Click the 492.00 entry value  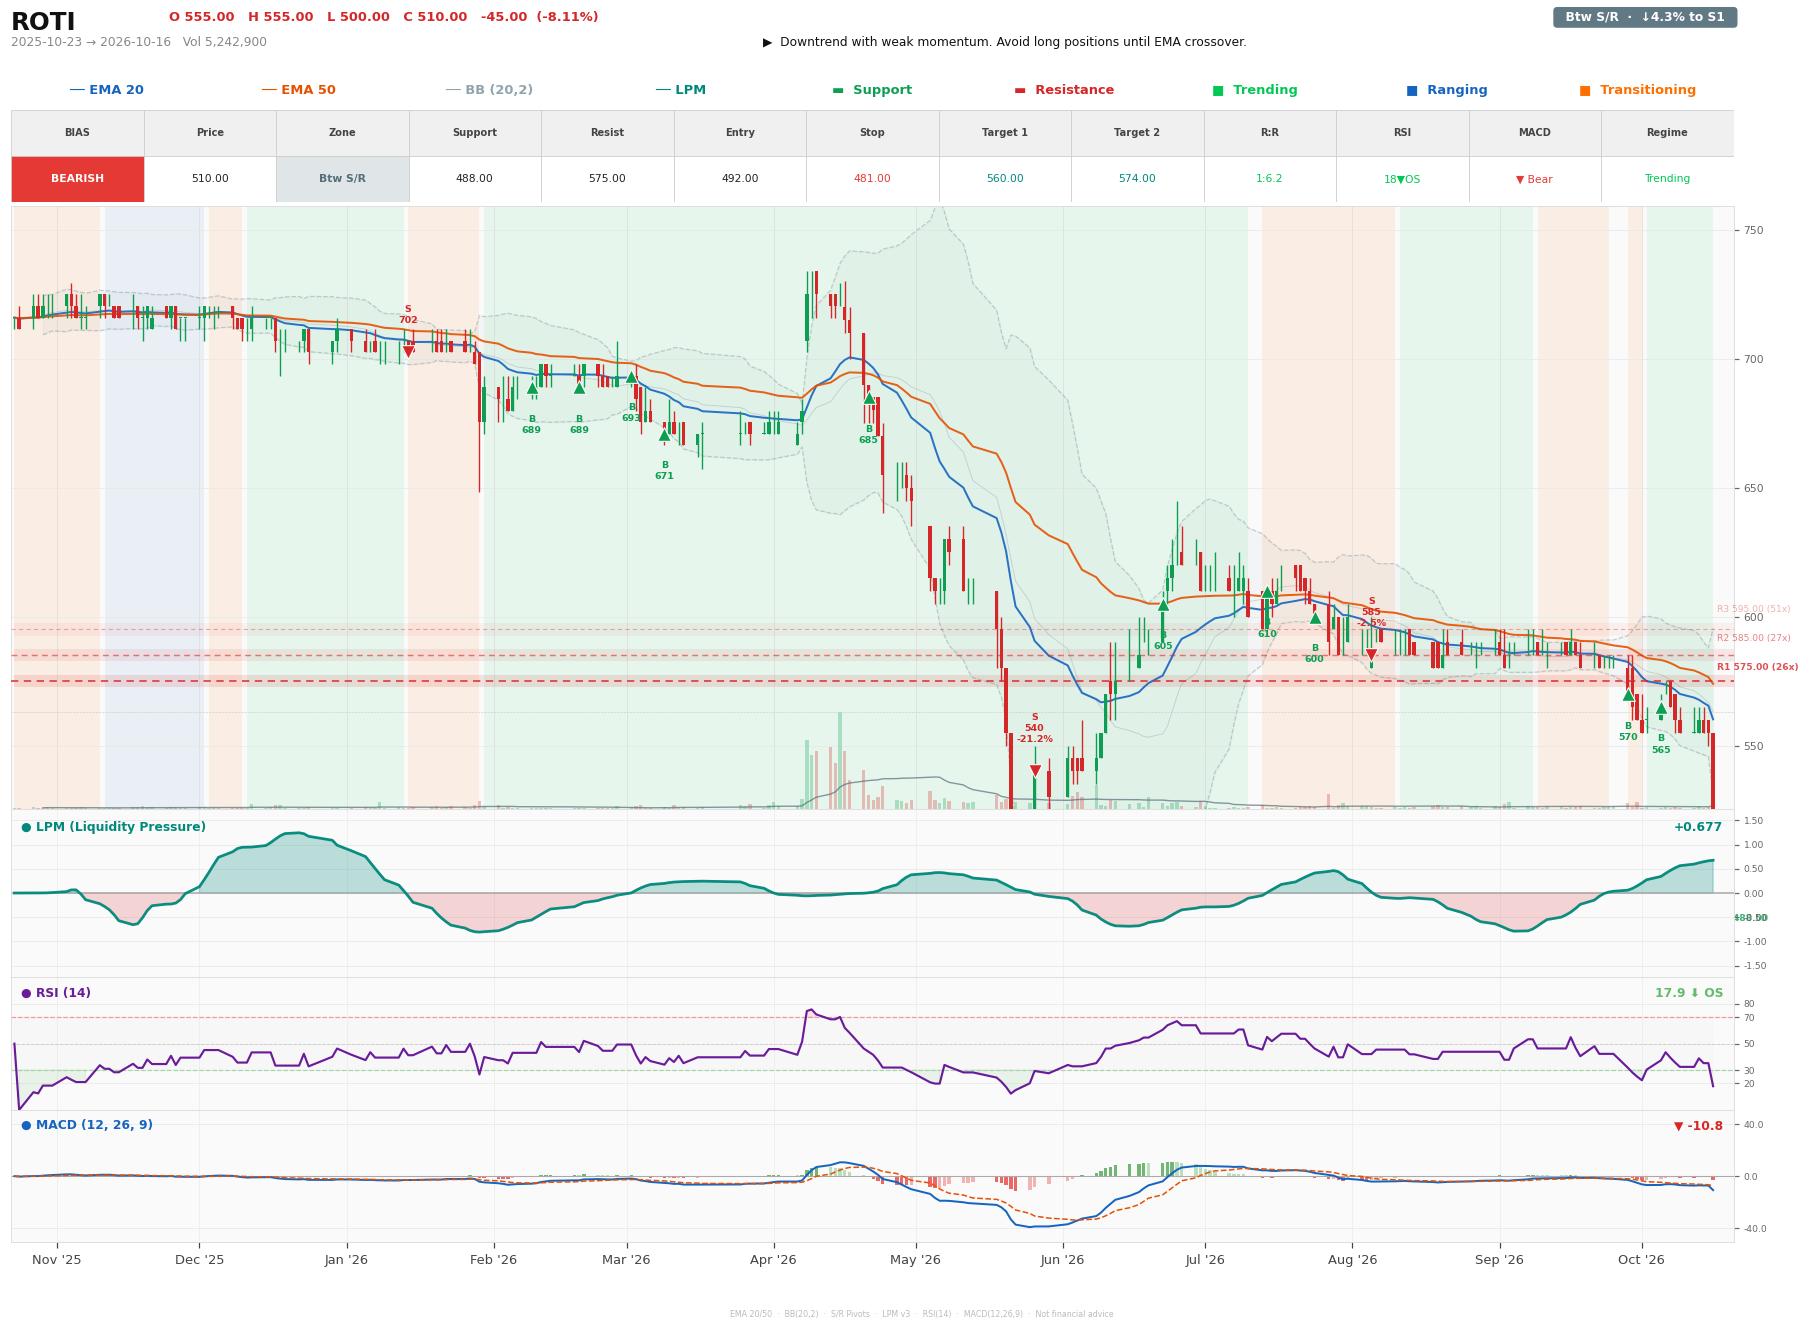click(740, 179)
